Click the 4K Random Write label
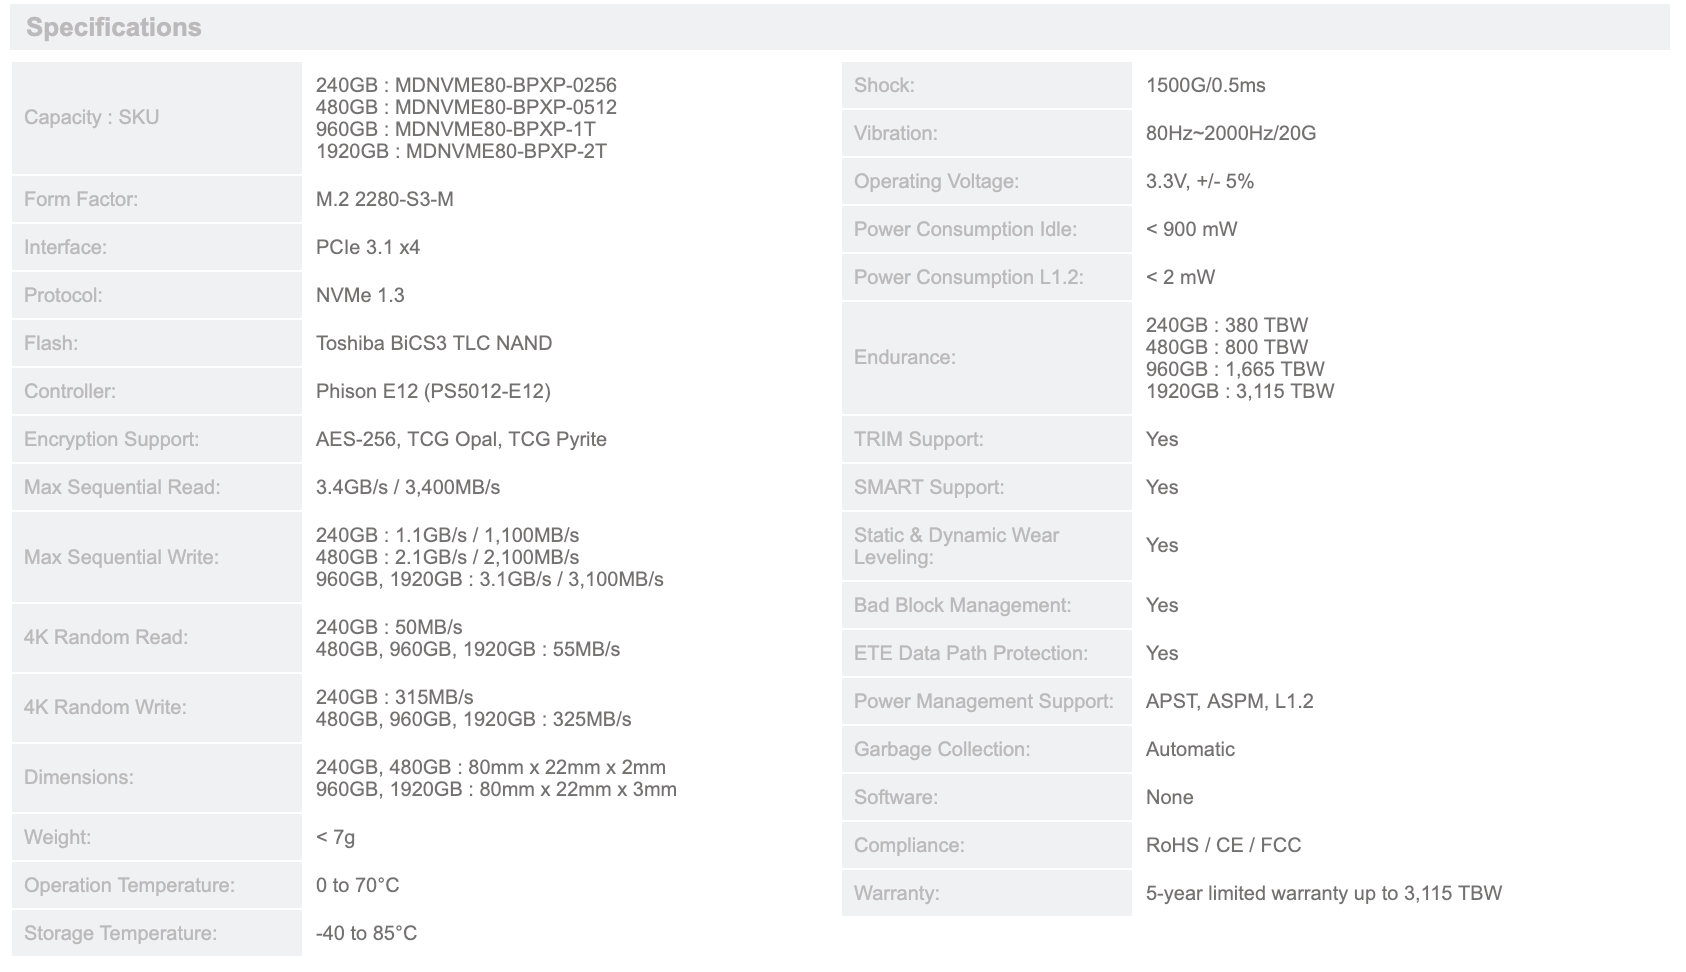1686x972 pixels. point(105,707)
